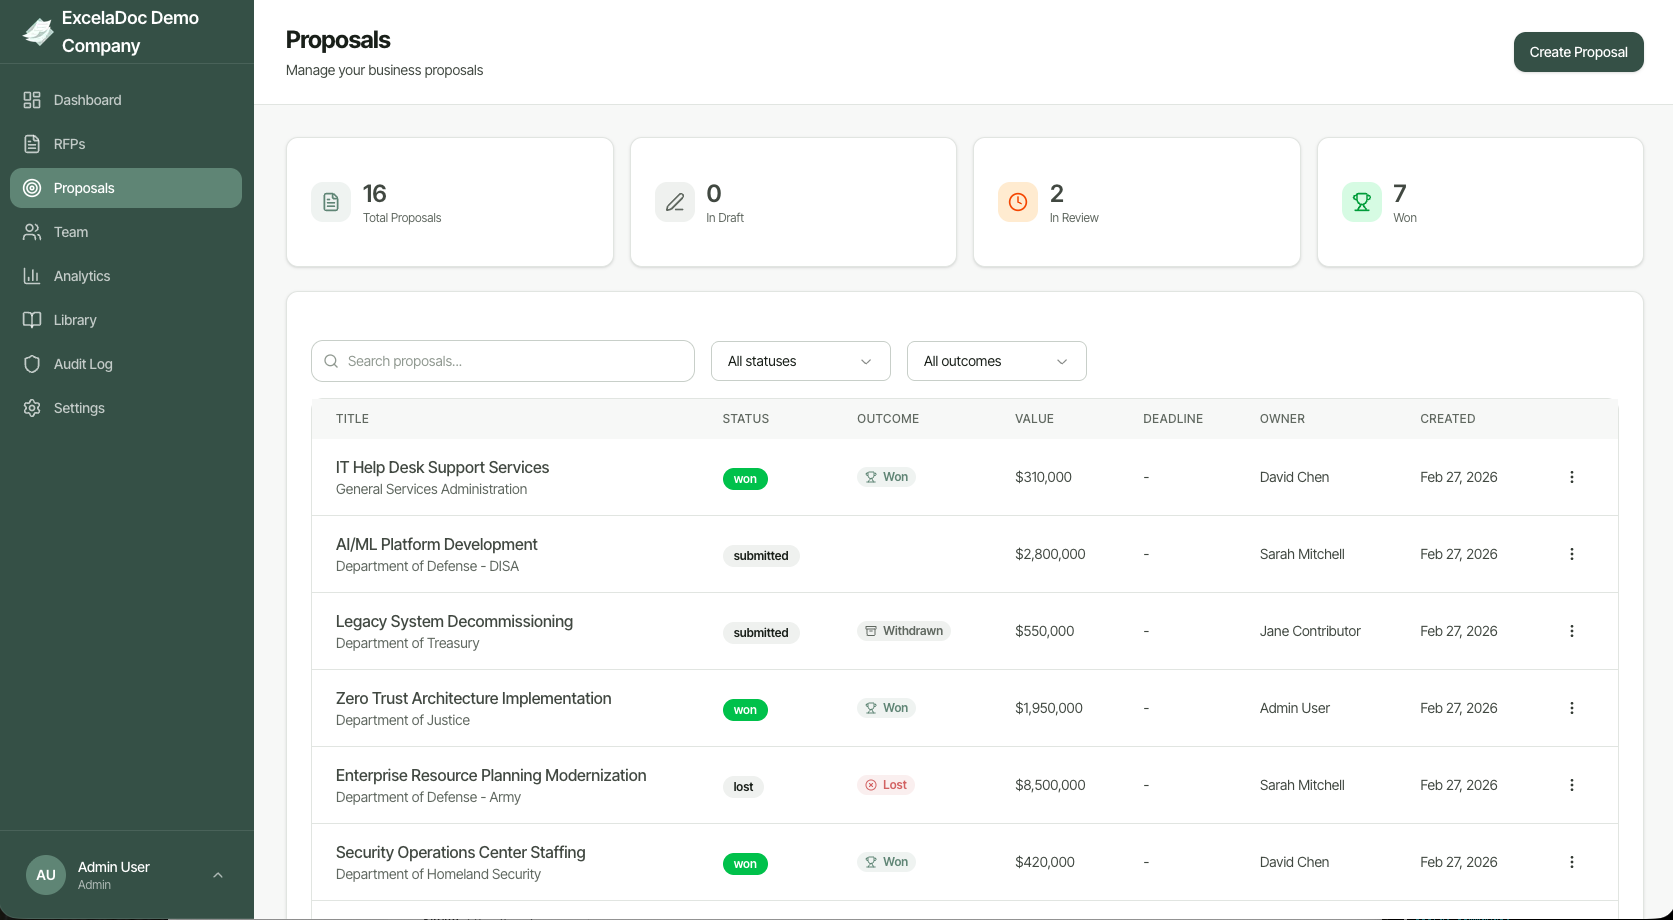Open Analytics page in sidebar

click(x=126, y=276)
